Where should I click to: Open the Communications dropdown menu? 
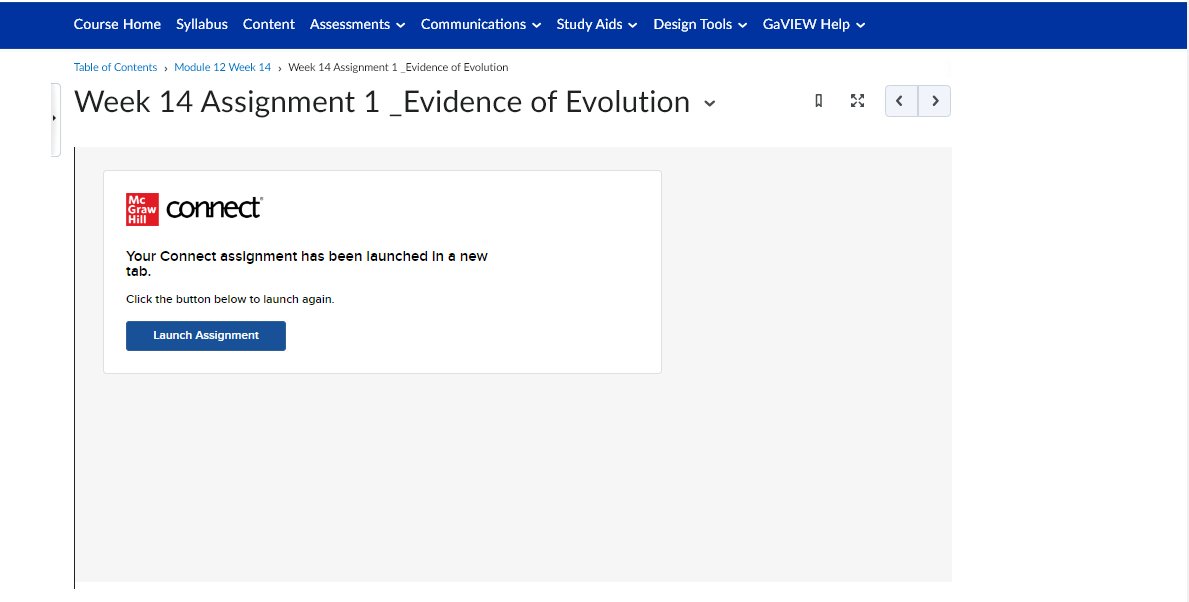pos(481,24)
